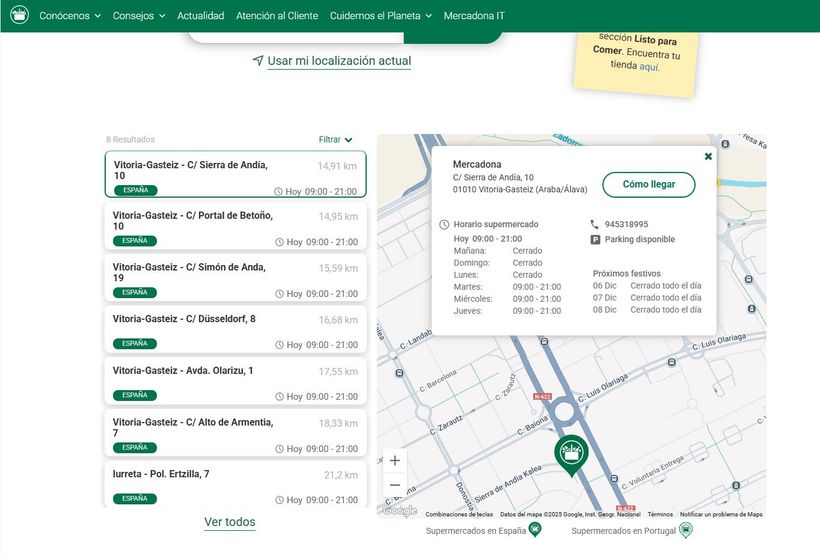
Task: Click the bus stop icon near C. Barcelona
Action: pyautogui.click(x=400, y=373)
